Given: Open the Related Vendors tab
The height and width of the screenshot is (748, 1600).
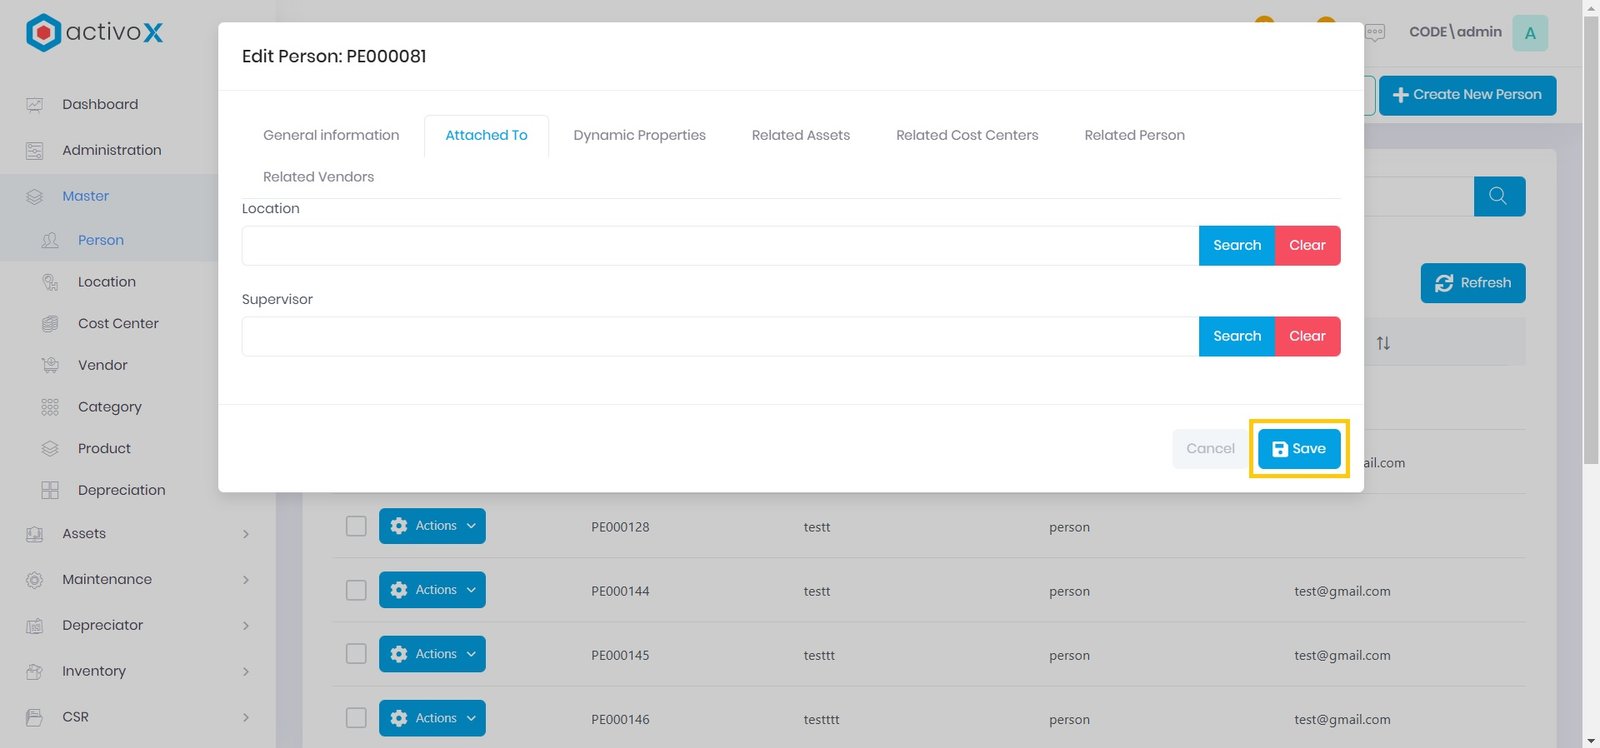Looking at the screenshot, I should tap(318, 177).
